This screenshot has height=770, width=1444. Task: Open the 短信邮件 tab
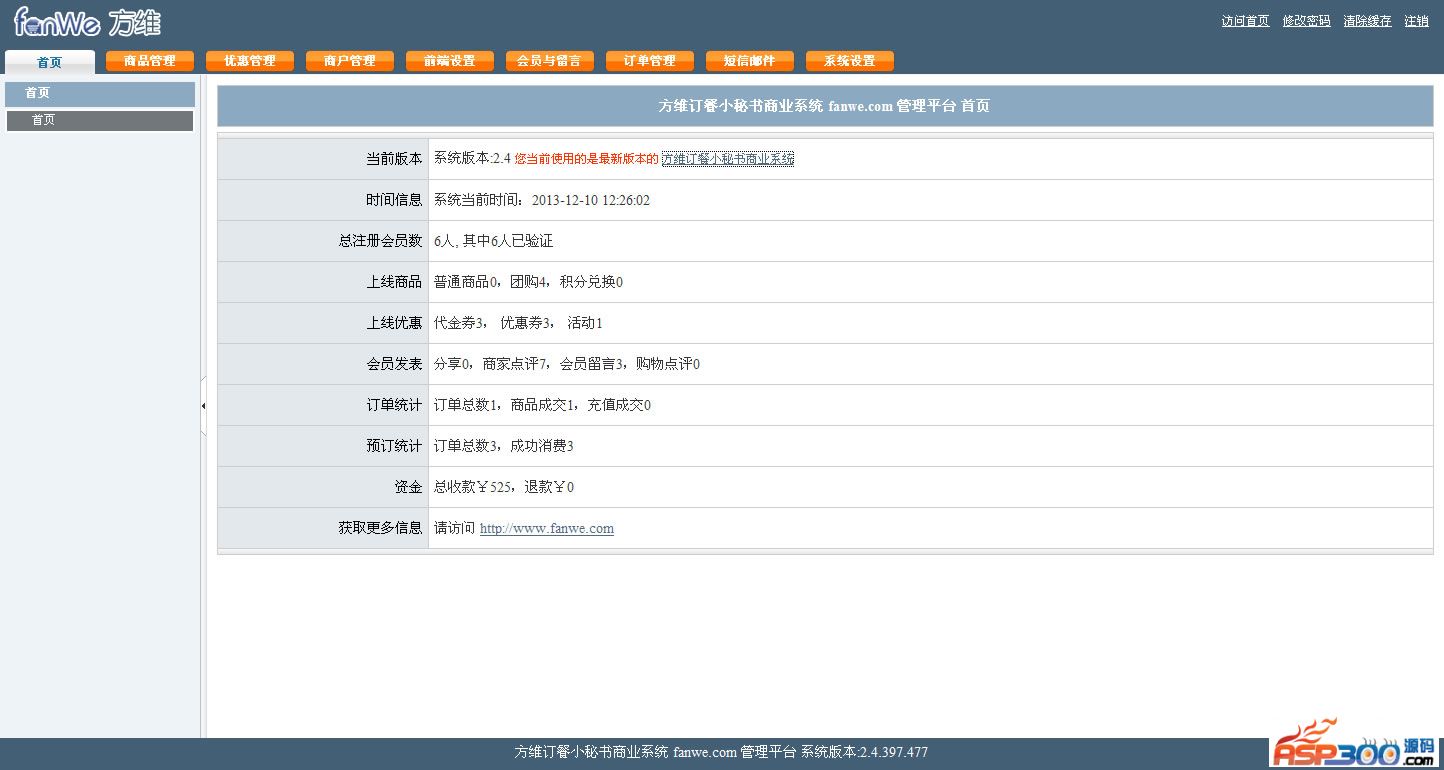tap(750, 61)
